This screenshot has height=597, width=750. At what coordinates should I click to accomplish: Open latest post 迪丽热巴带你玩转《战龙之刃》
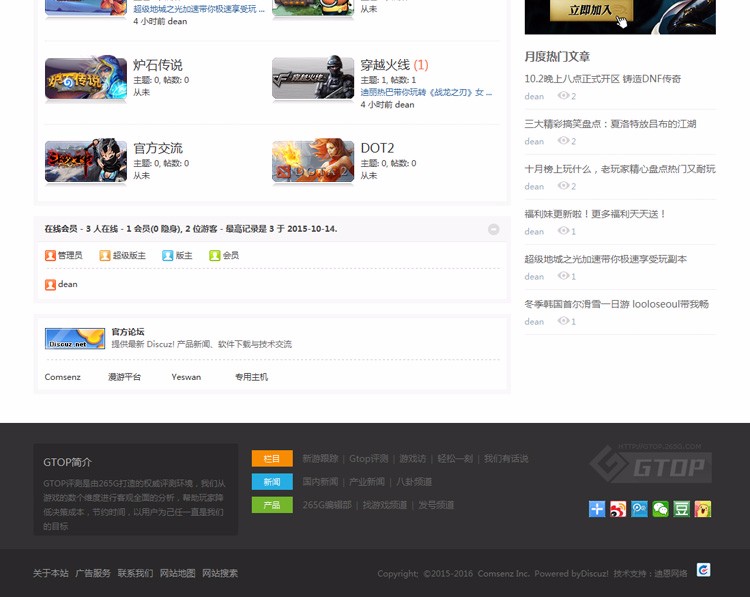pyautogui.click(x=426, y=92)
